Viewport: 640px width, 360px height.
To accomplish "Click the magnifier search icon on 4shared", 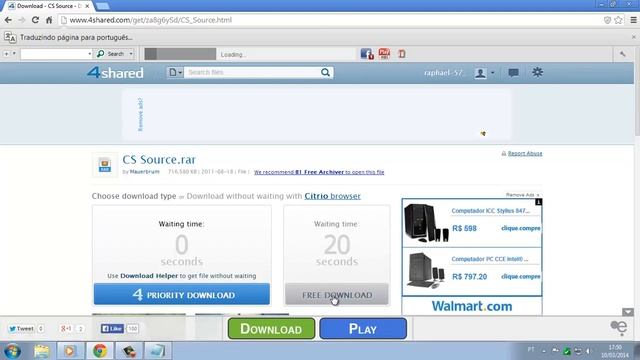I will pos(325,73).
